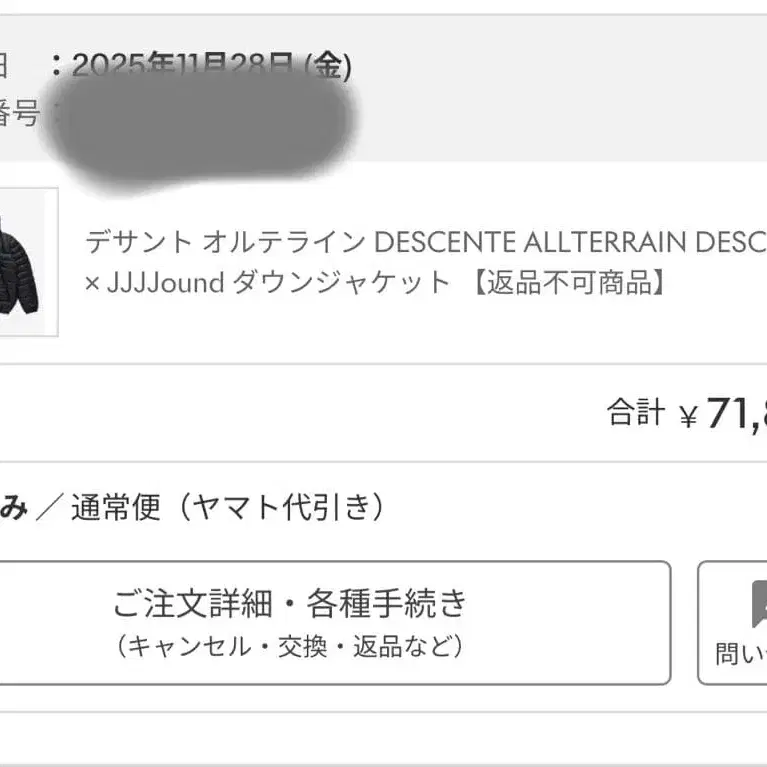This screenshot has width=767, height=767.
Task: Click the ヤマト代引き cash-on-delivery text
Action: pos(276,508)
